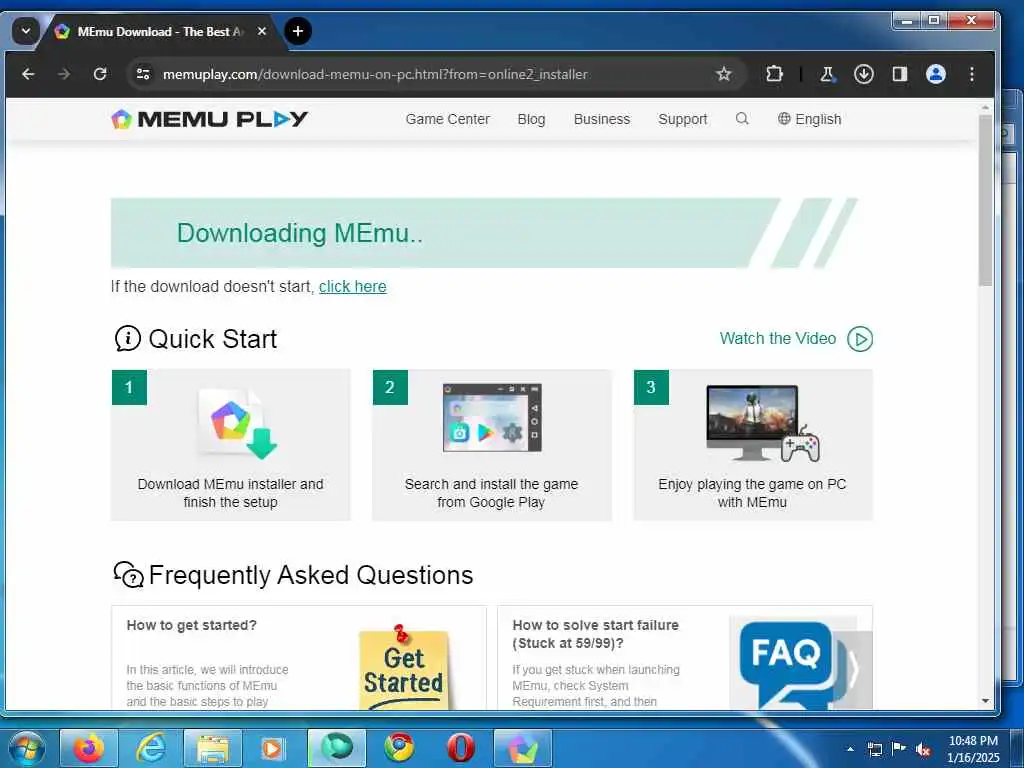The width and height of the screenshot is (1024, 768).
Task: Play the Quick Start video icon
Action: (x=860, y=339)
